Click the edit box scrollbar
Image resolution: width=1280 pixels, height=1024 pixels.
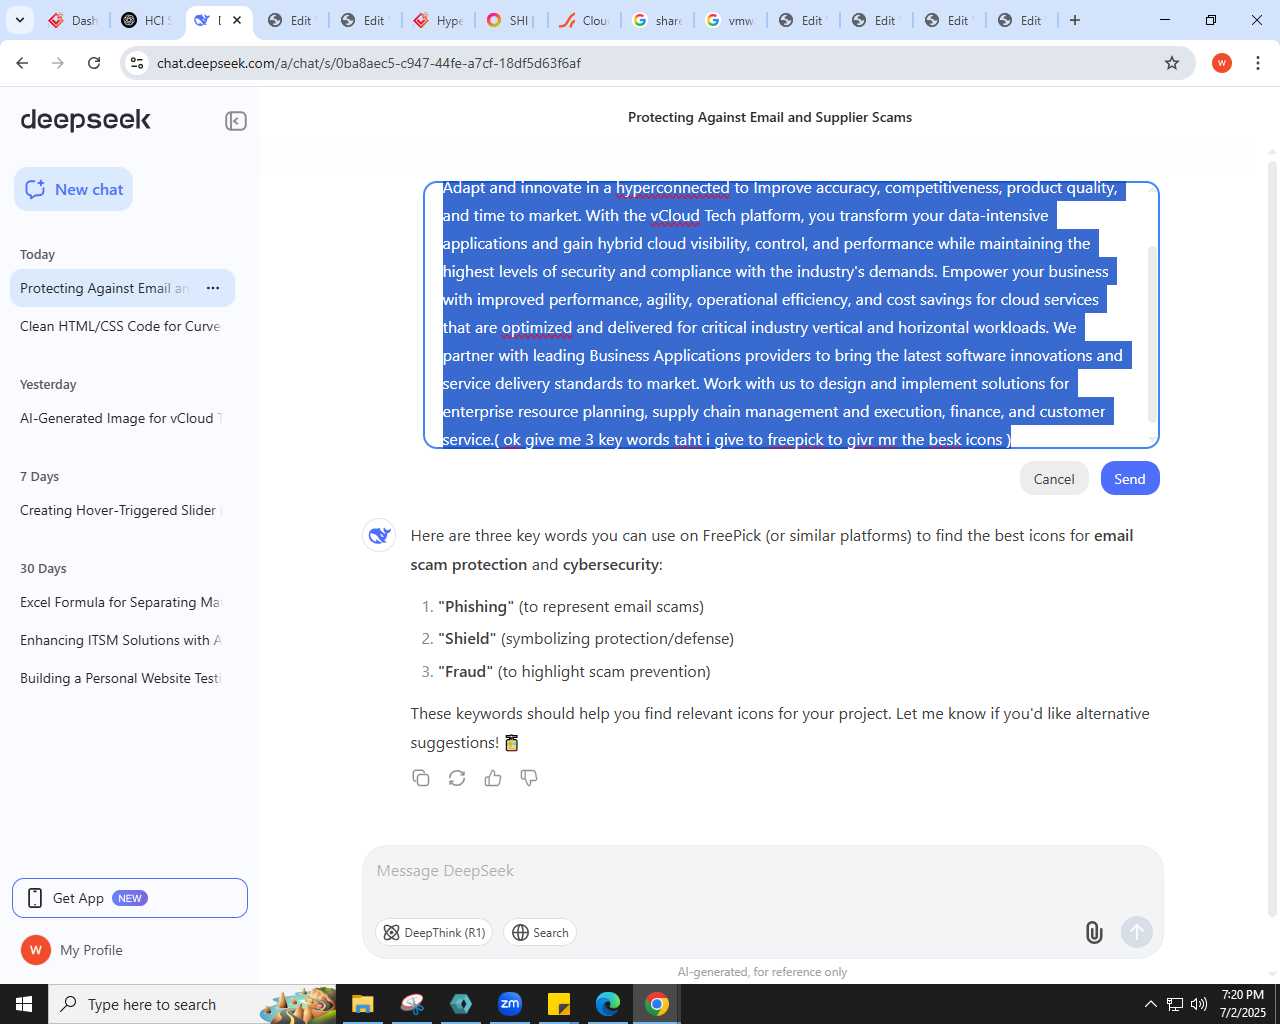point(1151,334)
